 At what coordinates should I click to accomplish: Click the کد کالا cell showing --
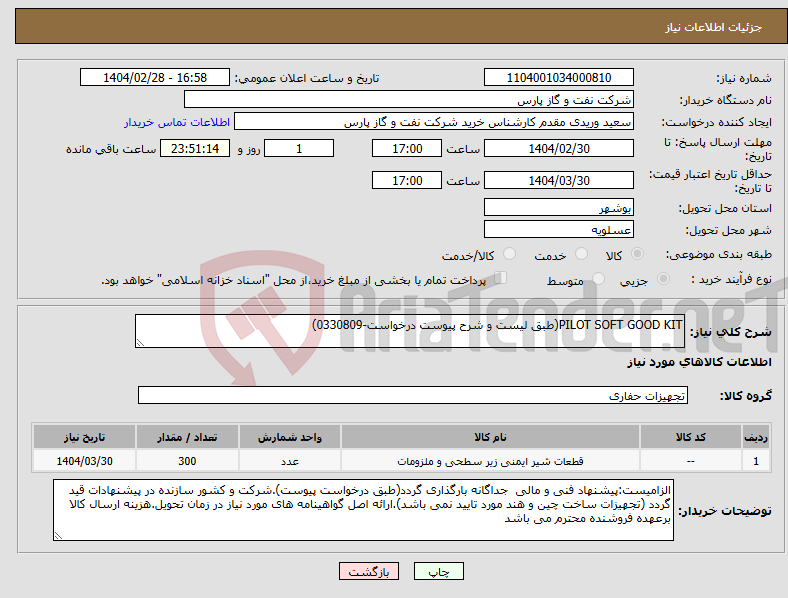click(691, 461)
